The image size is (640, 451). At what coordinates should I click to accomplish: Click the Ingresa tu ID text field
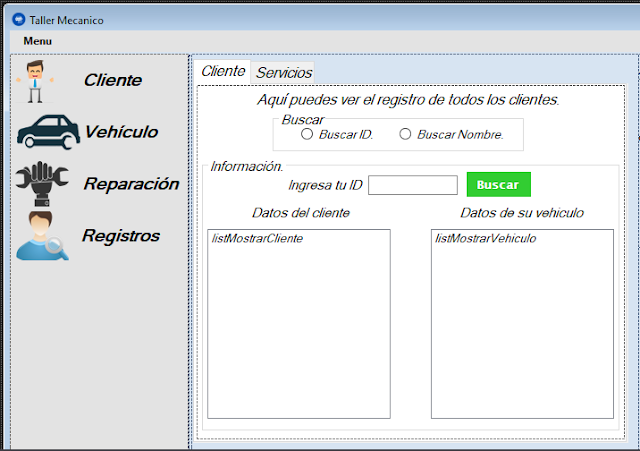(413, 185)
